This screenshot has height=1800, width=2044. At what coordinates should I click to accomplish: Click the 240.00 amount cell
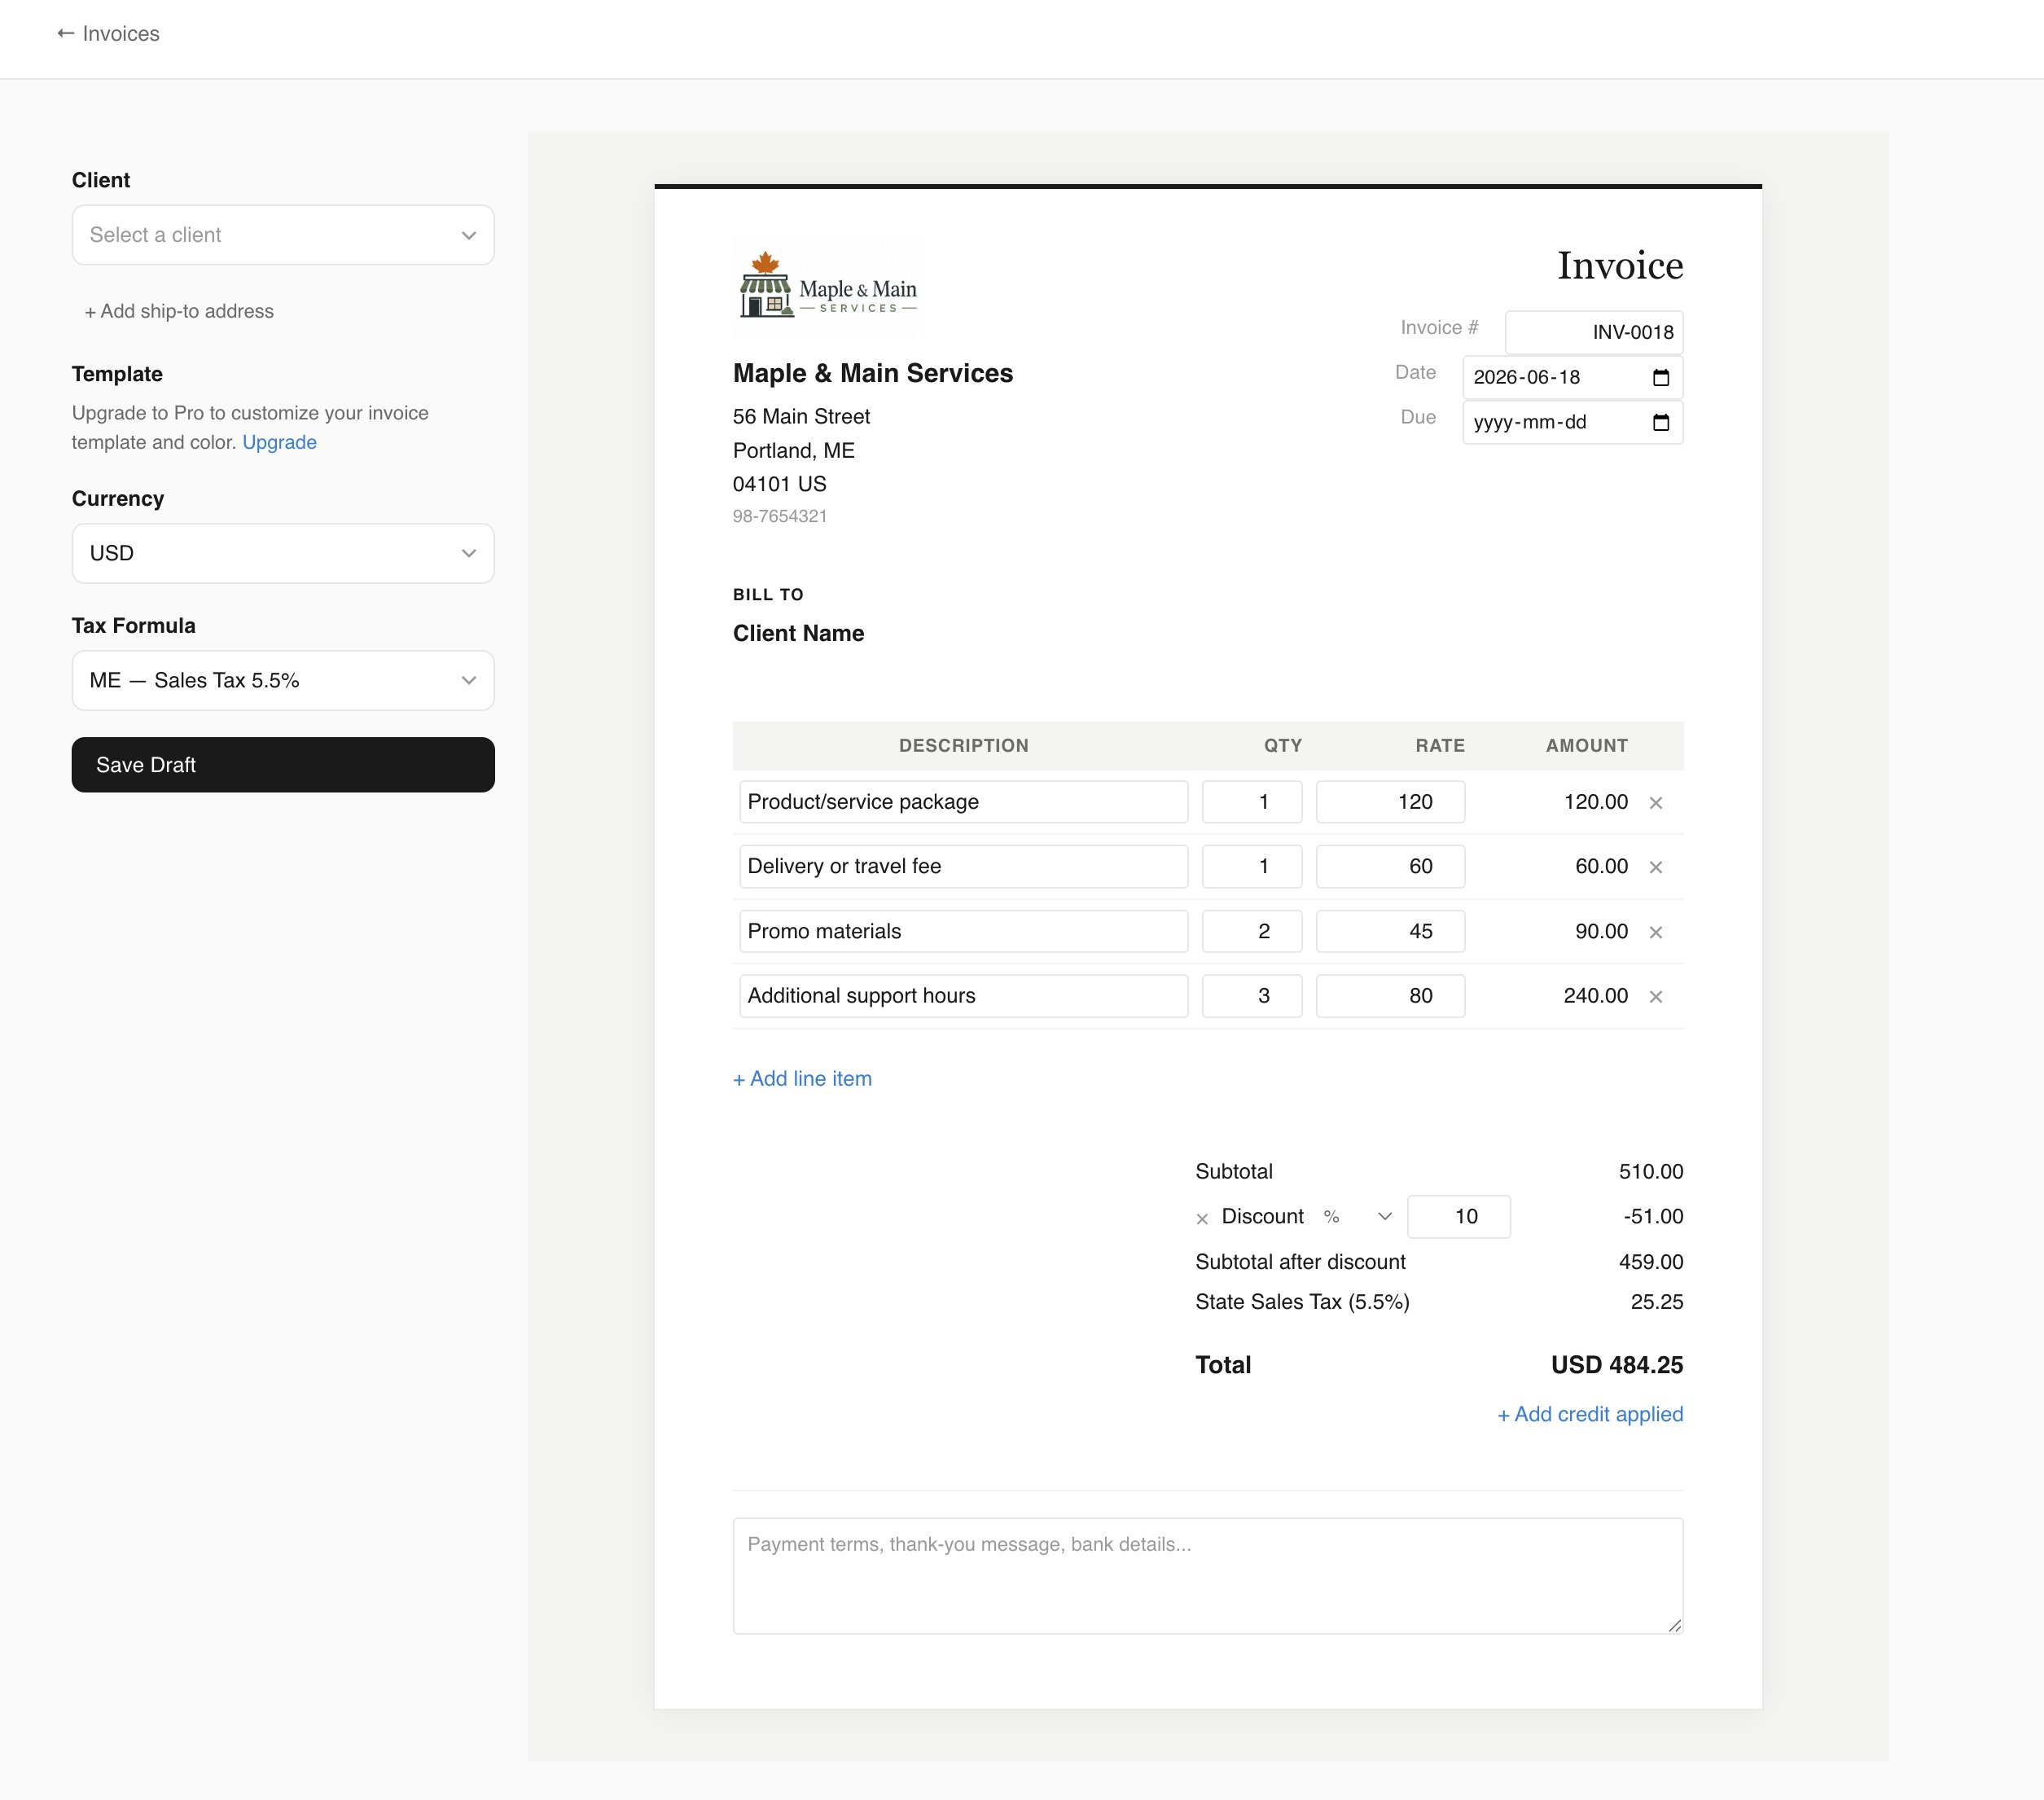point(1596,996)
